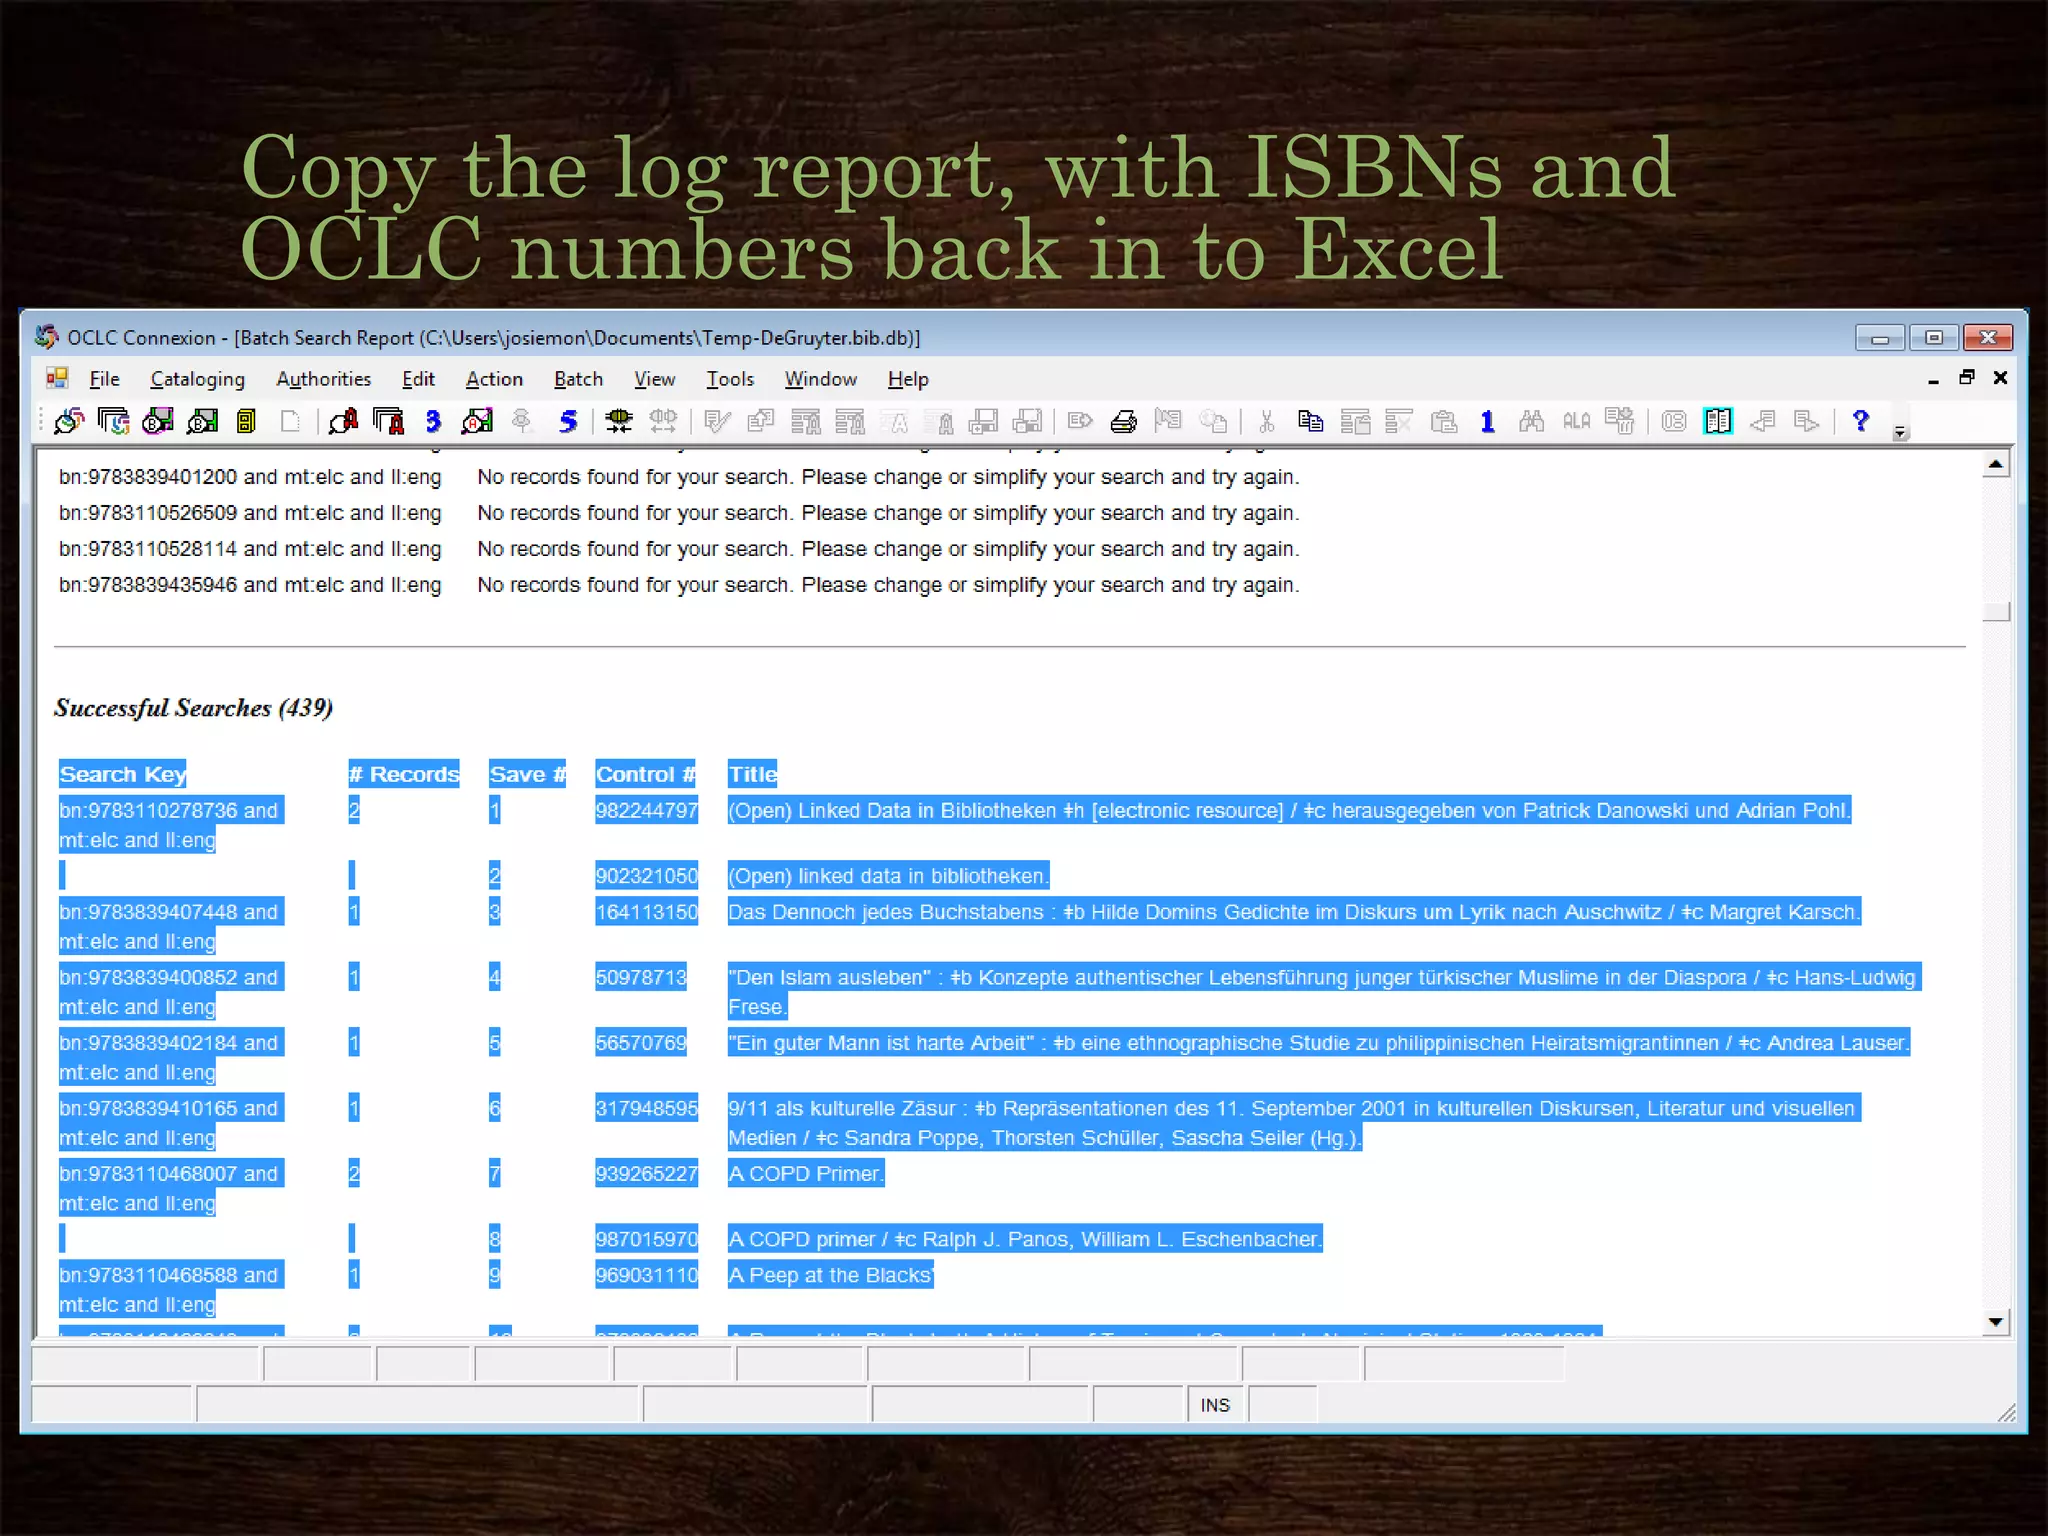
Task: Click the binoculars Find icon
Action: (x=1531, y=421)
